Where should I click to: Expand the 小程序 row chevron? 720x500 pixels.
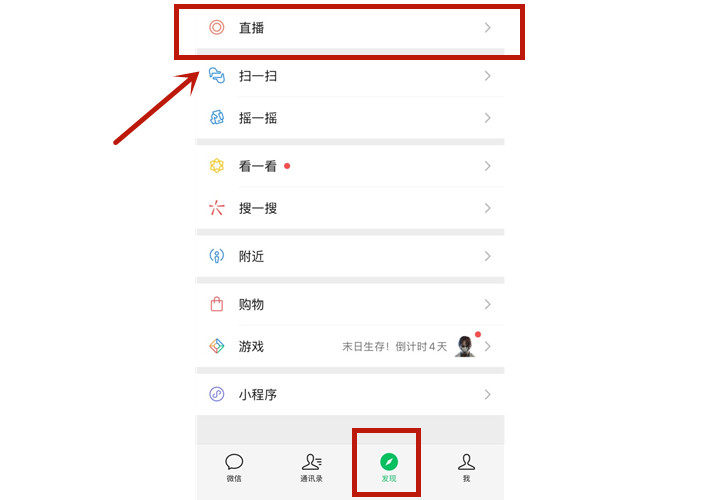[488, 394]
